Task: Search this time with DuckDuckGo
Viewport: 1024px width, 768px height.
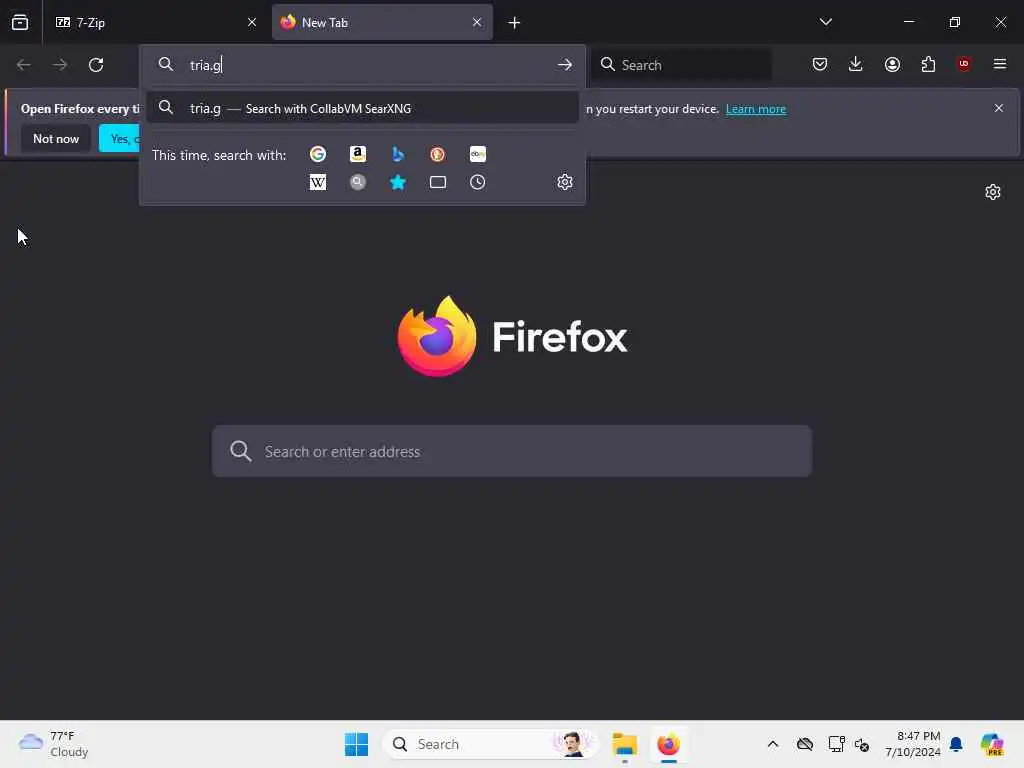Action: [x=438, y=154]
